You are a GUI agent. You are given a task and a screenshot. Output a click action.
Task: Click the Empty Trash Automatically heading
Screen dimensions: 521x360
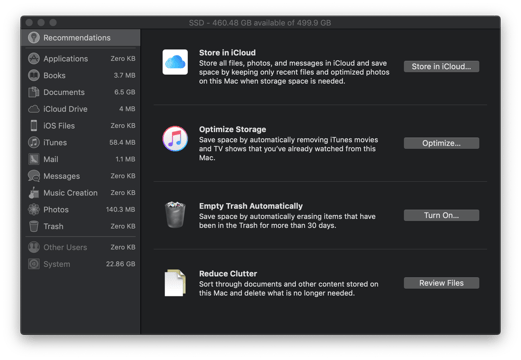tap(251, 206)
